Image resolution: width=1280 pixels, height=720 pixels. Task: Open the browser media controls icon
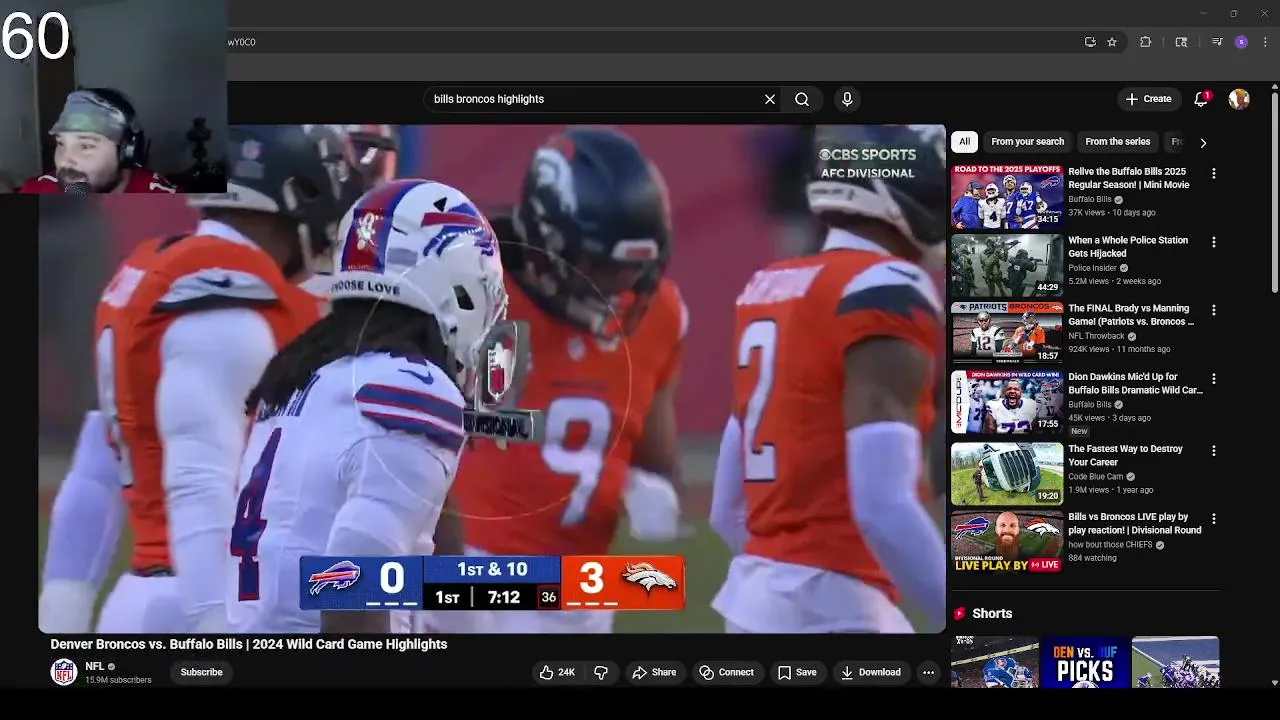[1217, 42]
